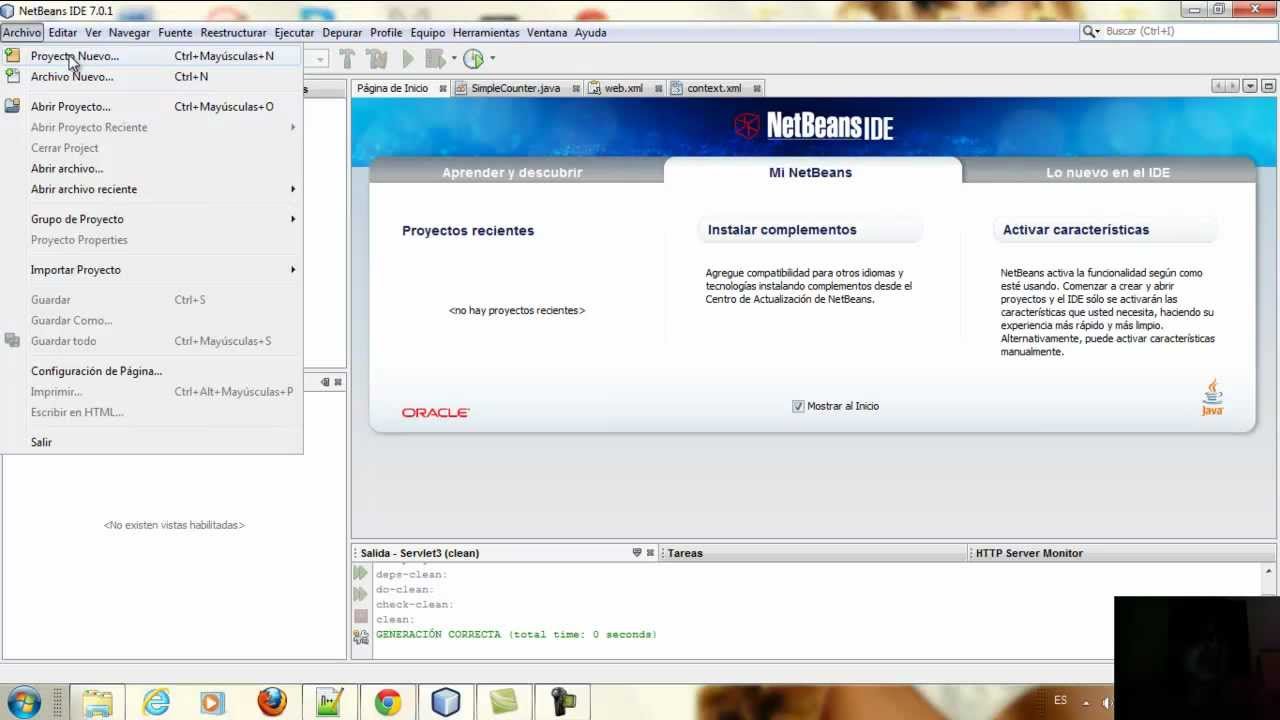Click the Activar características link
Viewport: 1280px width, 720px height.
pyautogui.click(x=1076, y=230)
